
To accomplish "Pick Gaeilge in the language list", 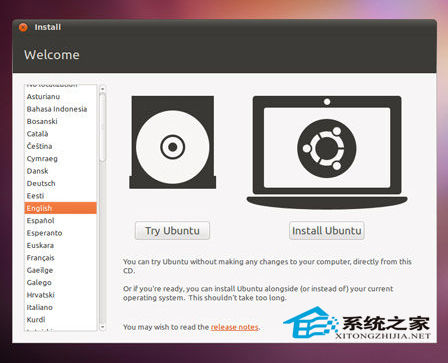I will click(61, 270).
